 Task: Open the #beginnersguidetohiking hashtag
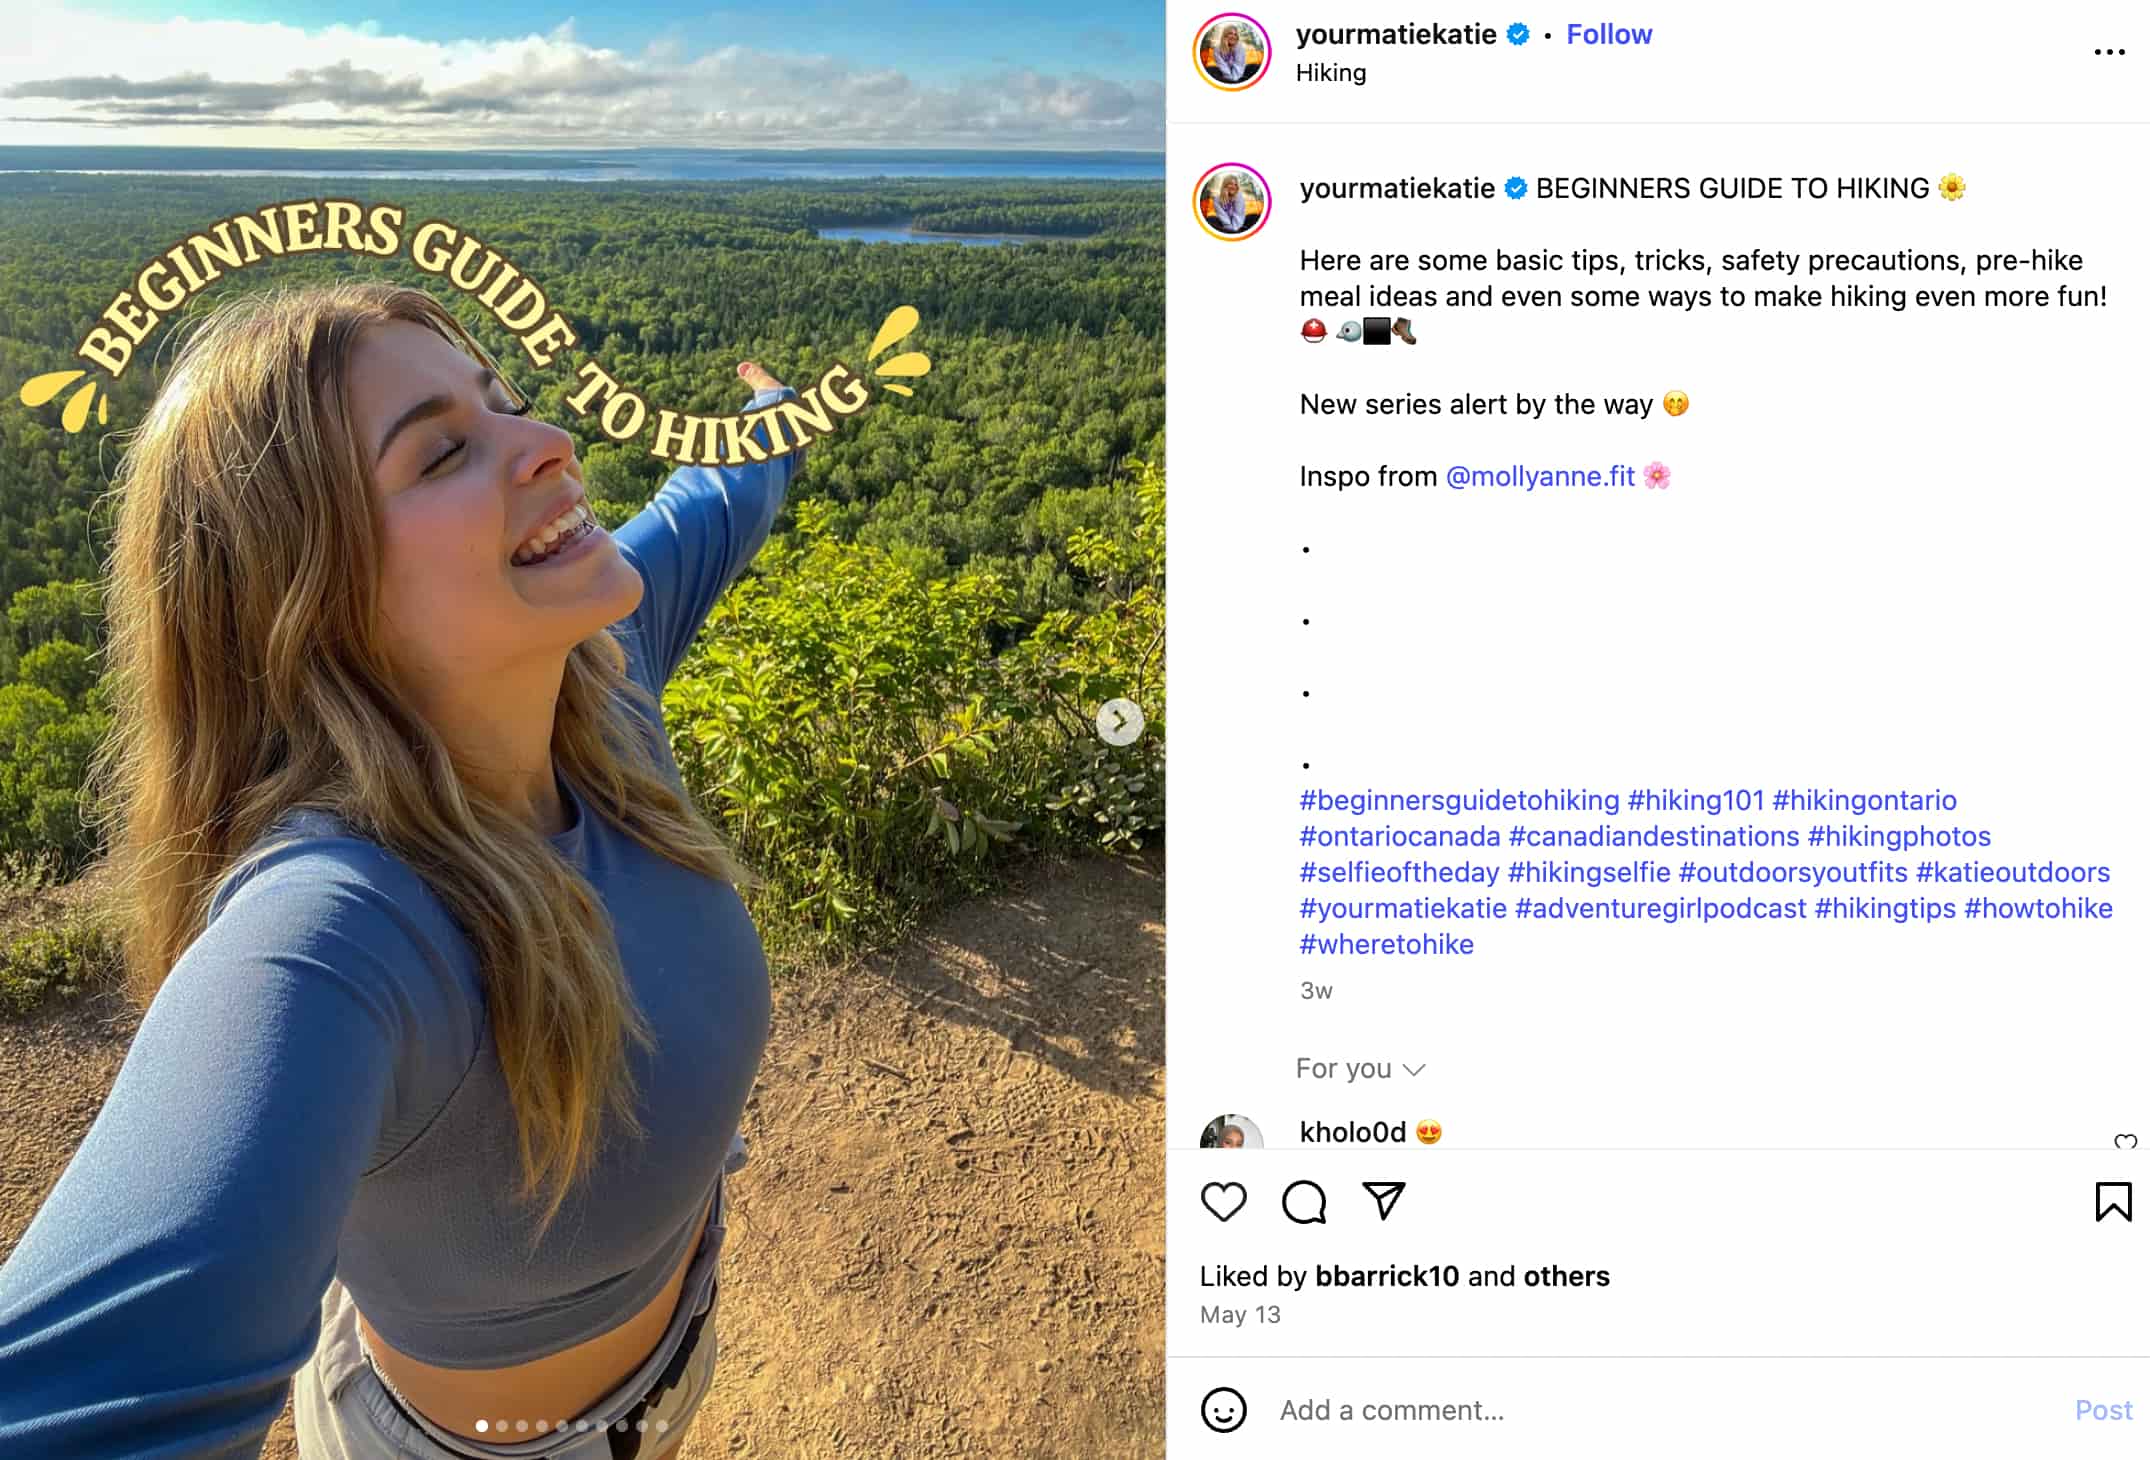[1457, 800]
